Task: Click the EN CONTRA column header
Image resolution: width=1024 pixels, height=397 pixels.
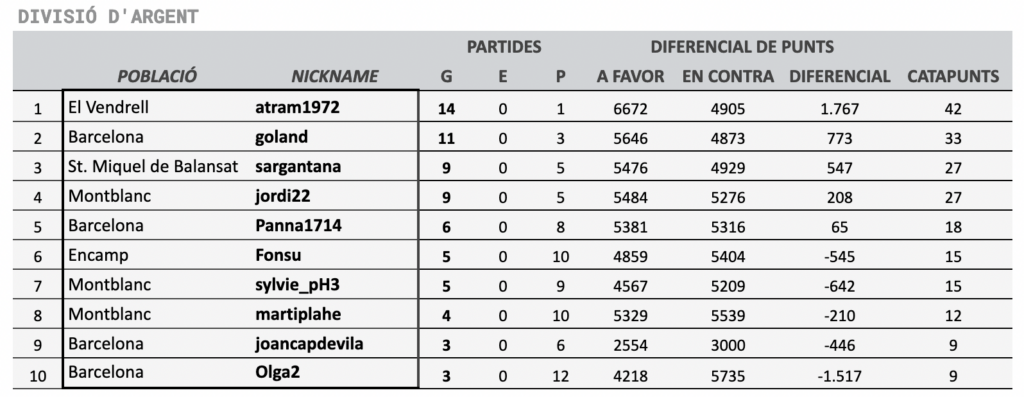Action: click(728, 76)
